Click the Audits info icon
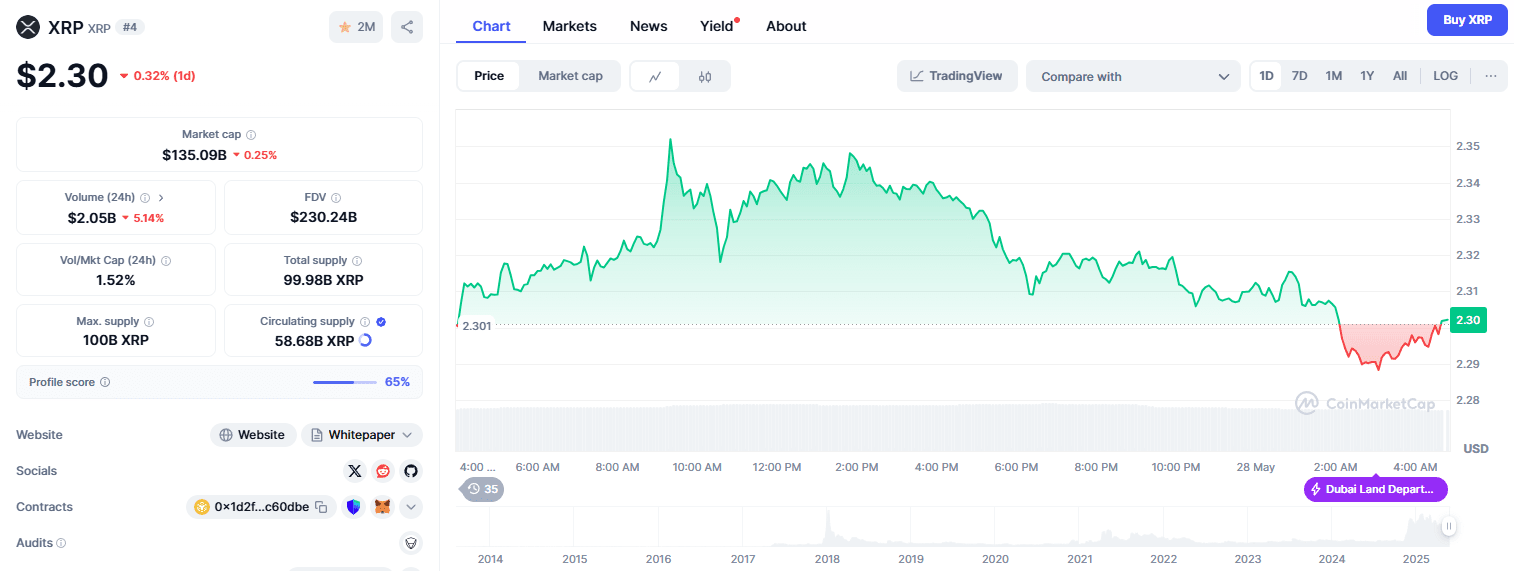The height and width of the screenshot is (571, 1514). tap(61, 543)
